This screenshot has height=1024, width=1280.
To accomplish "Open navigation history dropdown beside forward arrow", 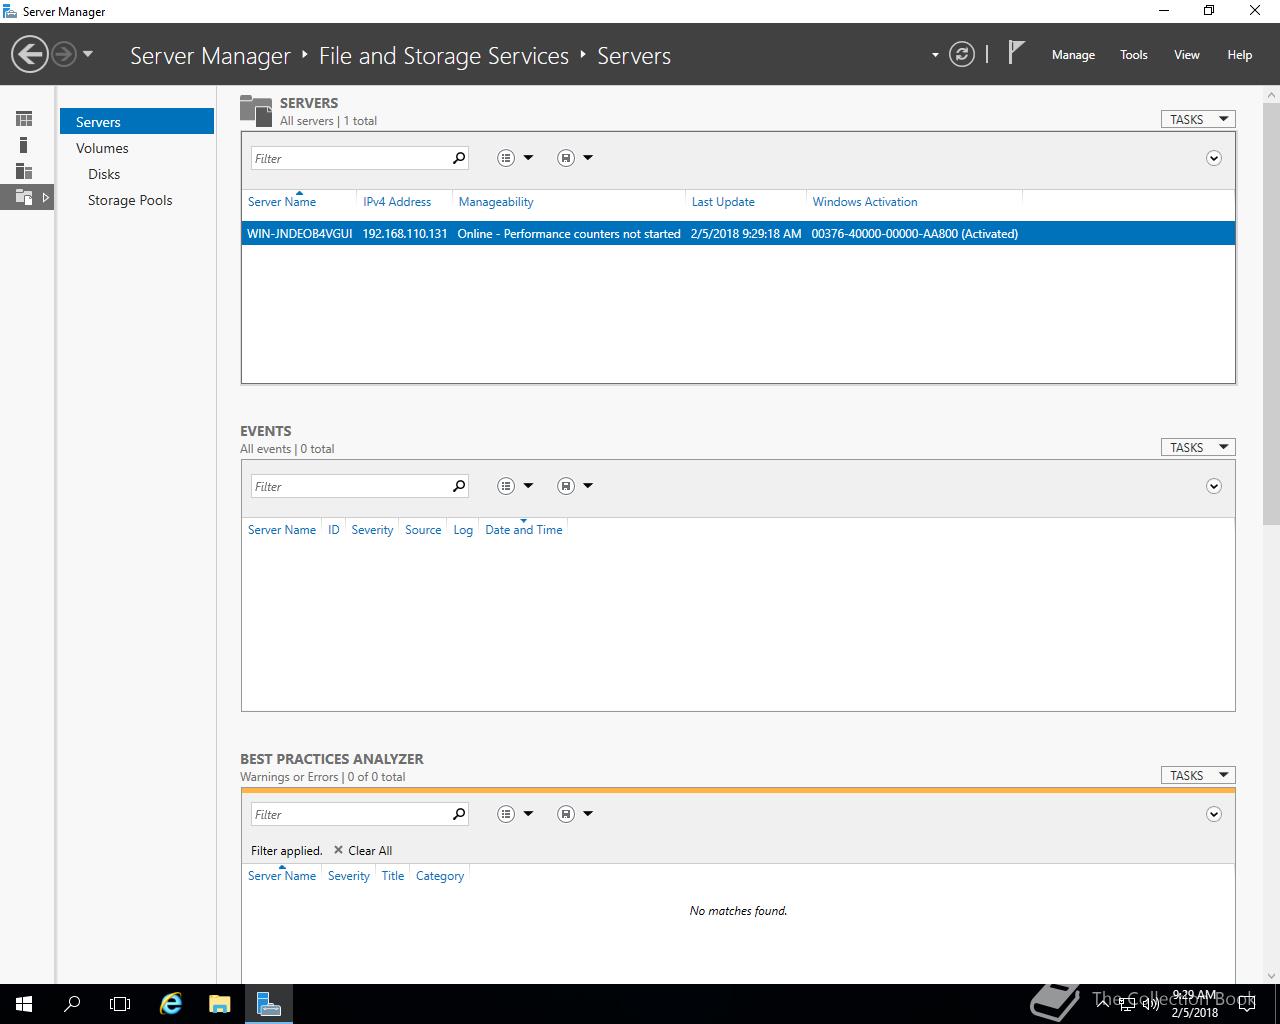I will (88, 54).
